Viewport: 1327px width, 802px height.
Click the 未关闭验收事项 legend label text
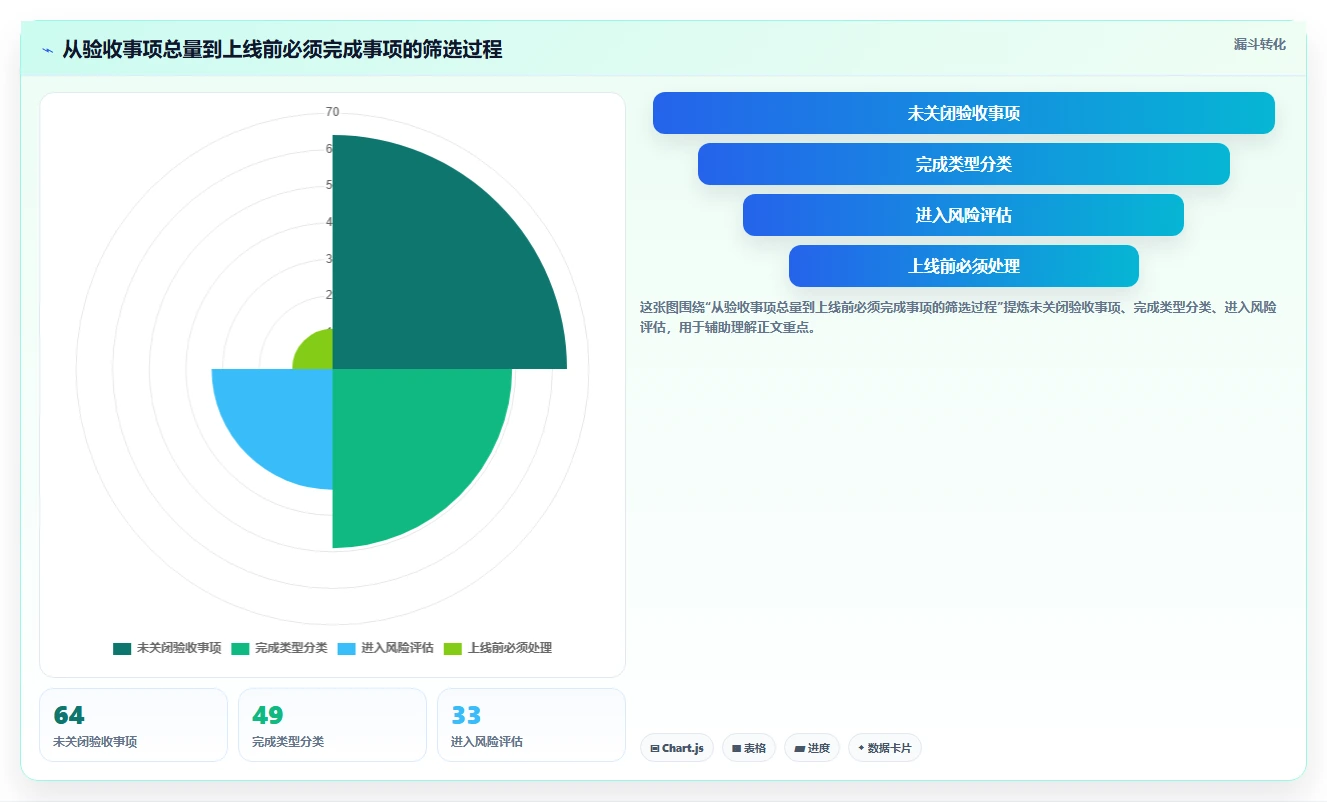(x=179, y=648)
